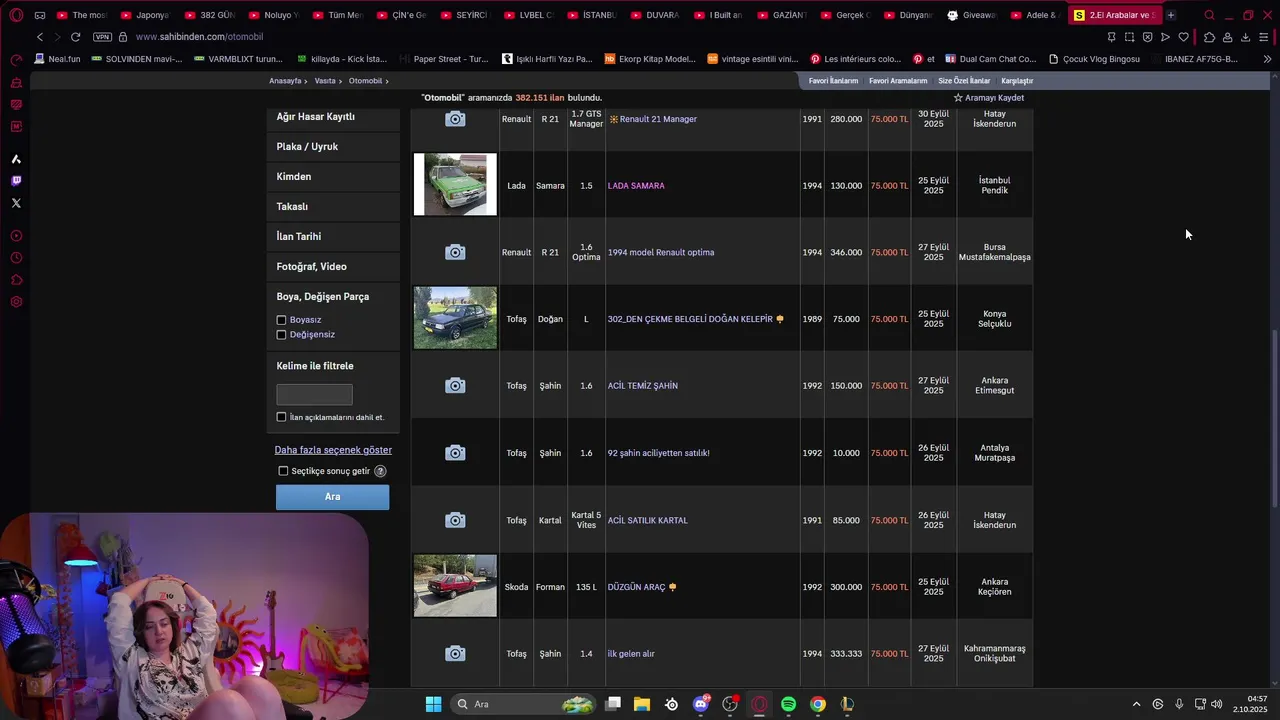The height and width of the screenshot is (720, 1280).
Task: Open Discord from the taskbar
Action: point(701,704)
